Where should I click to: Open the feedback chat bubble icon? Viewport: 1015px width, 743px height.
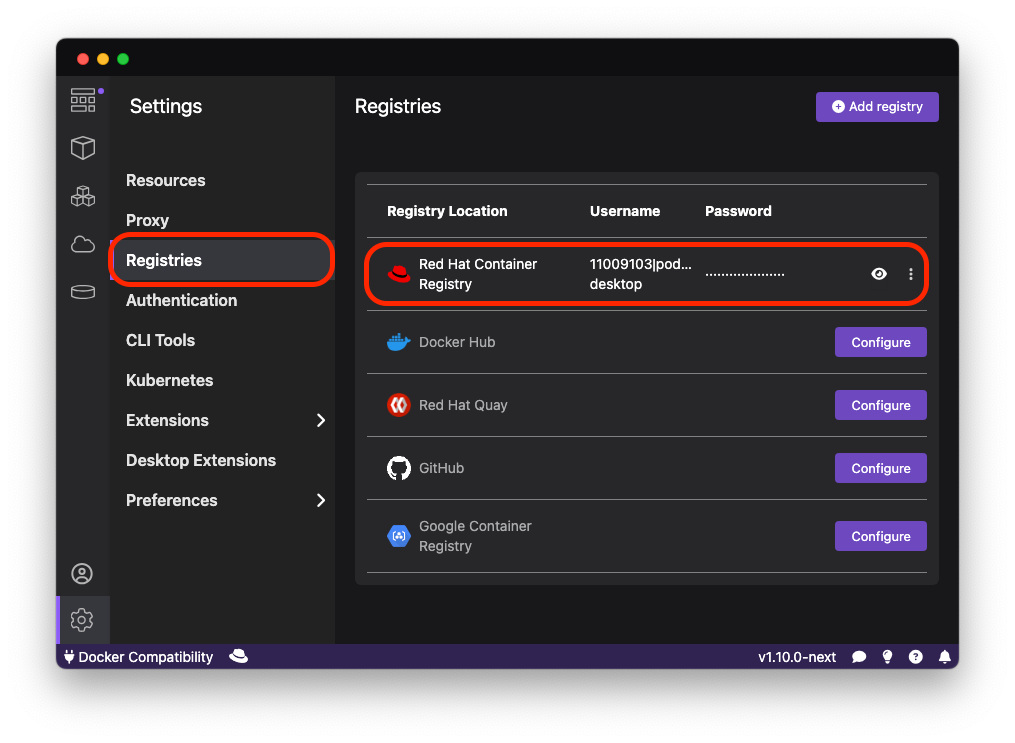click(x=859, y=658)
